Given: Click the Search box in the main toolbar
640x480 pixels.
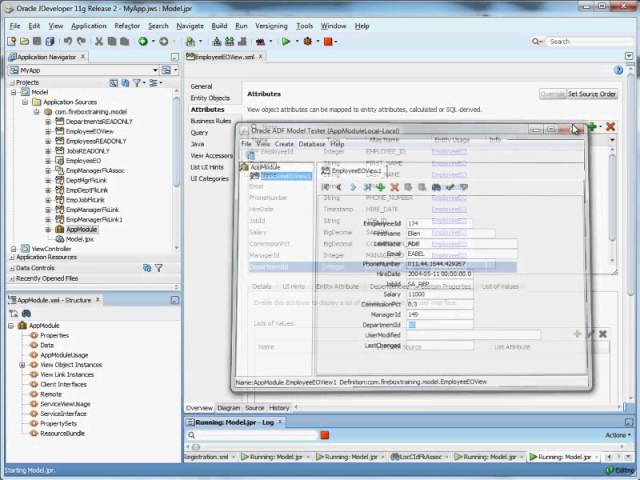Looking at the screenshot, I should coord(590,41).
